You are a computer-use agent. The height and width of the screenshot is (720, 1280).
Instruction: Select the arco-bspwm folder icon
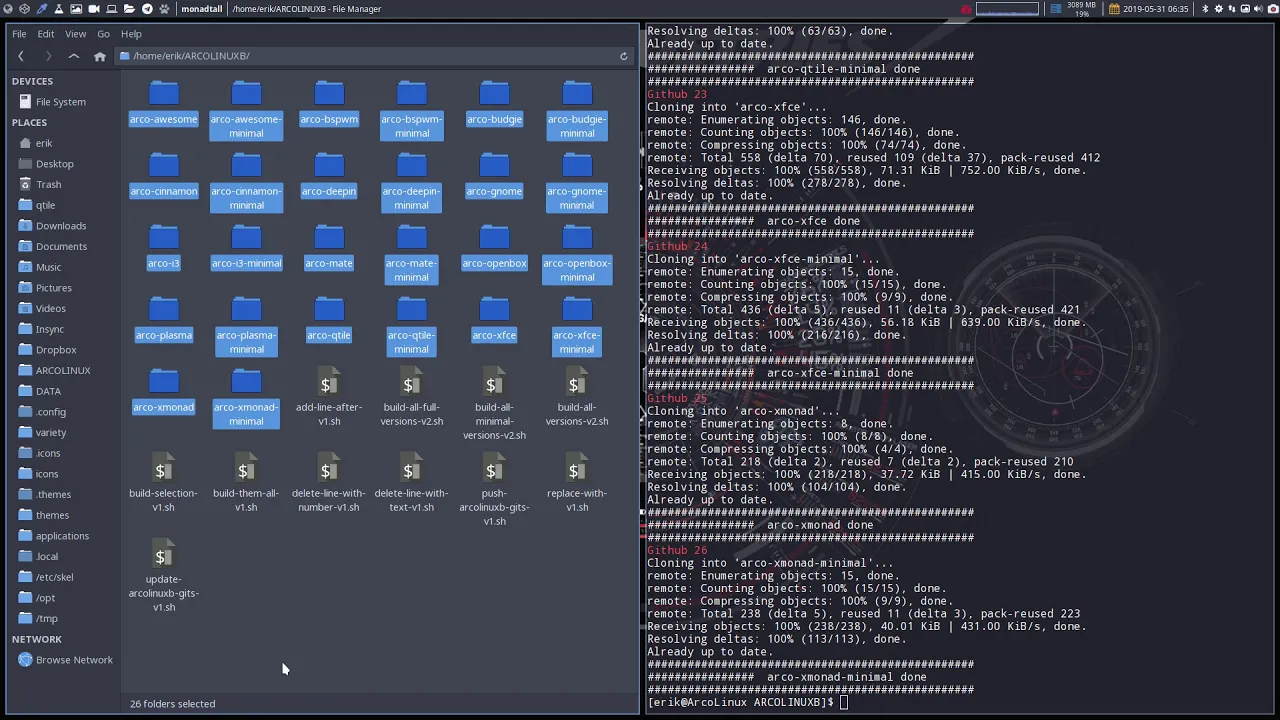pos(329,94)
